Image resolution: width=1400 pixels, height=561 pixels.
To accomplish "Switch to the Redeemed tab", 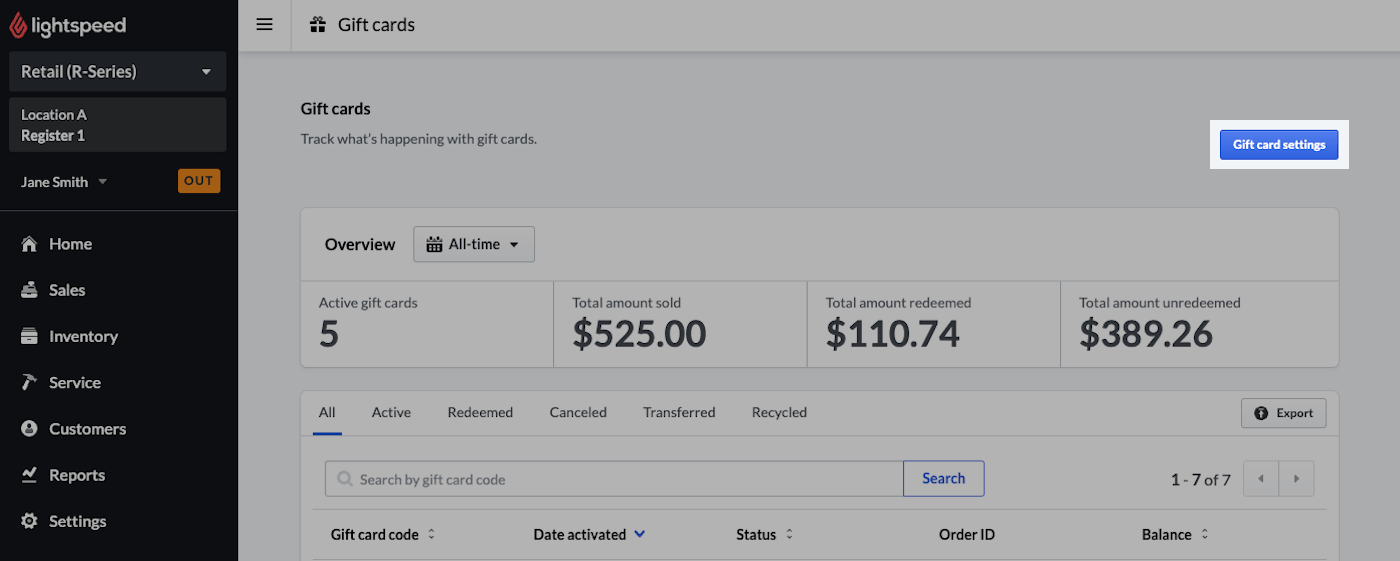I will point(480,412).
